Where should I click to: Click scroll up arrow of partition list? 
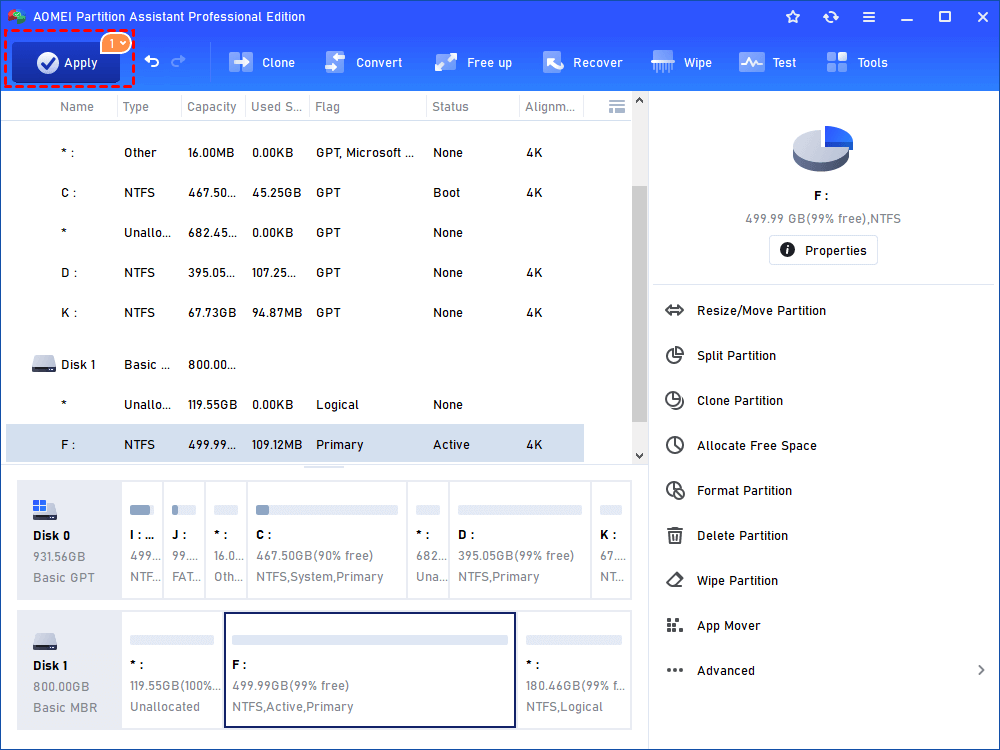[x=639, y=101]
